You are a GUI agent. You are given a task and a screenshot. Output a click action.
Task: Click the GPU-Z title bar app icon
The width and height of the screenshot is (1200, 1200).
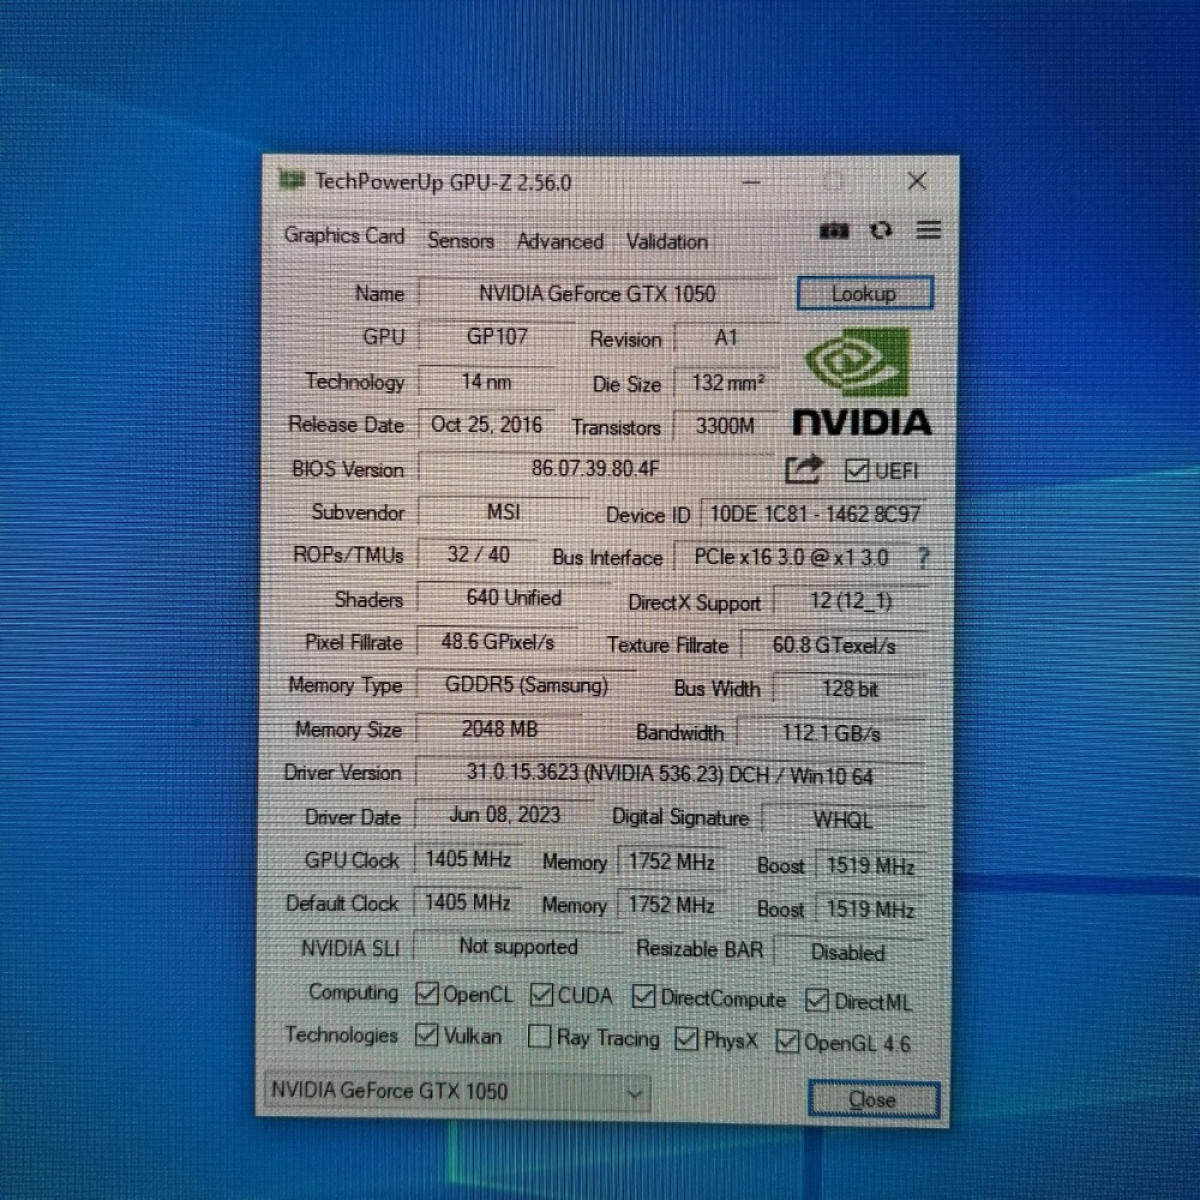pos(292,180)
